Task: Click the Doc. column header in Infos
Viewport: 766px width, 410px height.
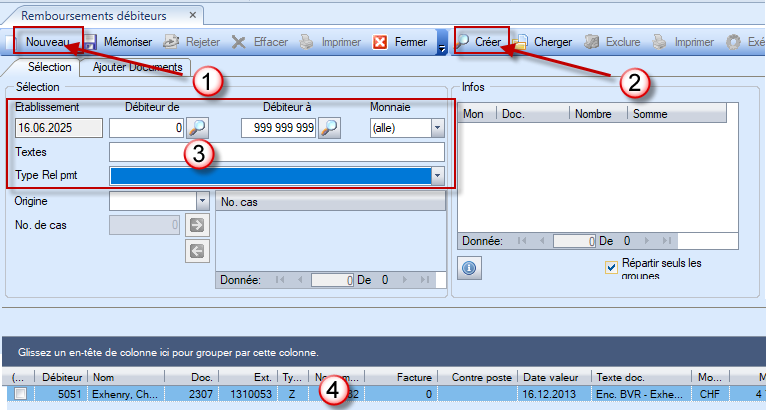Action: (533, 114)
